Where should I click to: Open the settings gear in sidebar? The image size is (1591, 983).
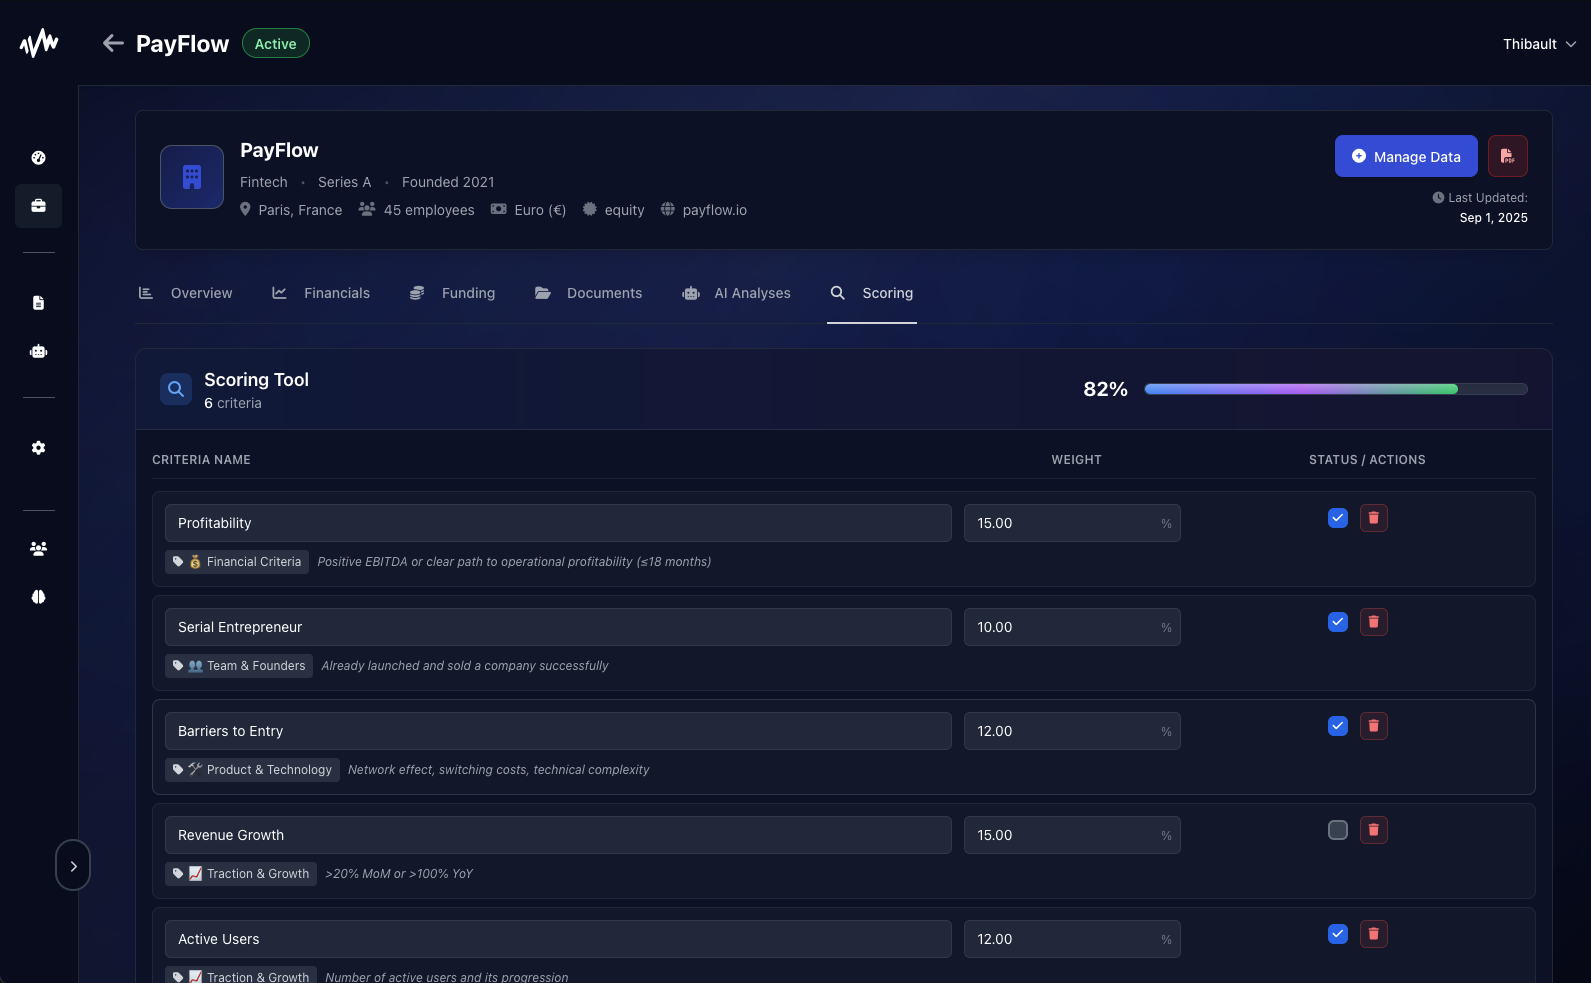(x=39, y=448)
